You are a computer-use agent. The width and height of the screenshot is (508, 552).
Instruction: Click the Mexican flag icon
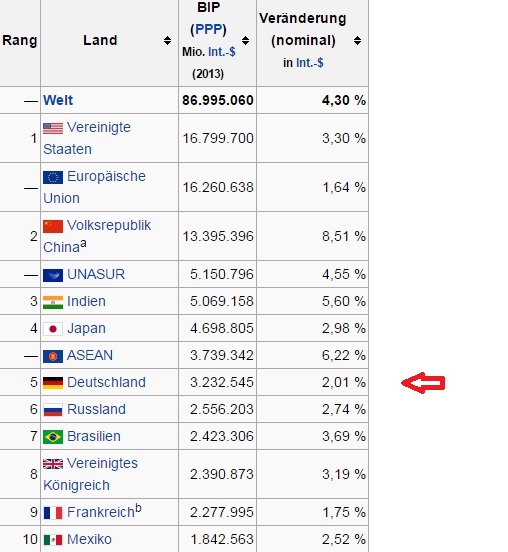[53, 540]
